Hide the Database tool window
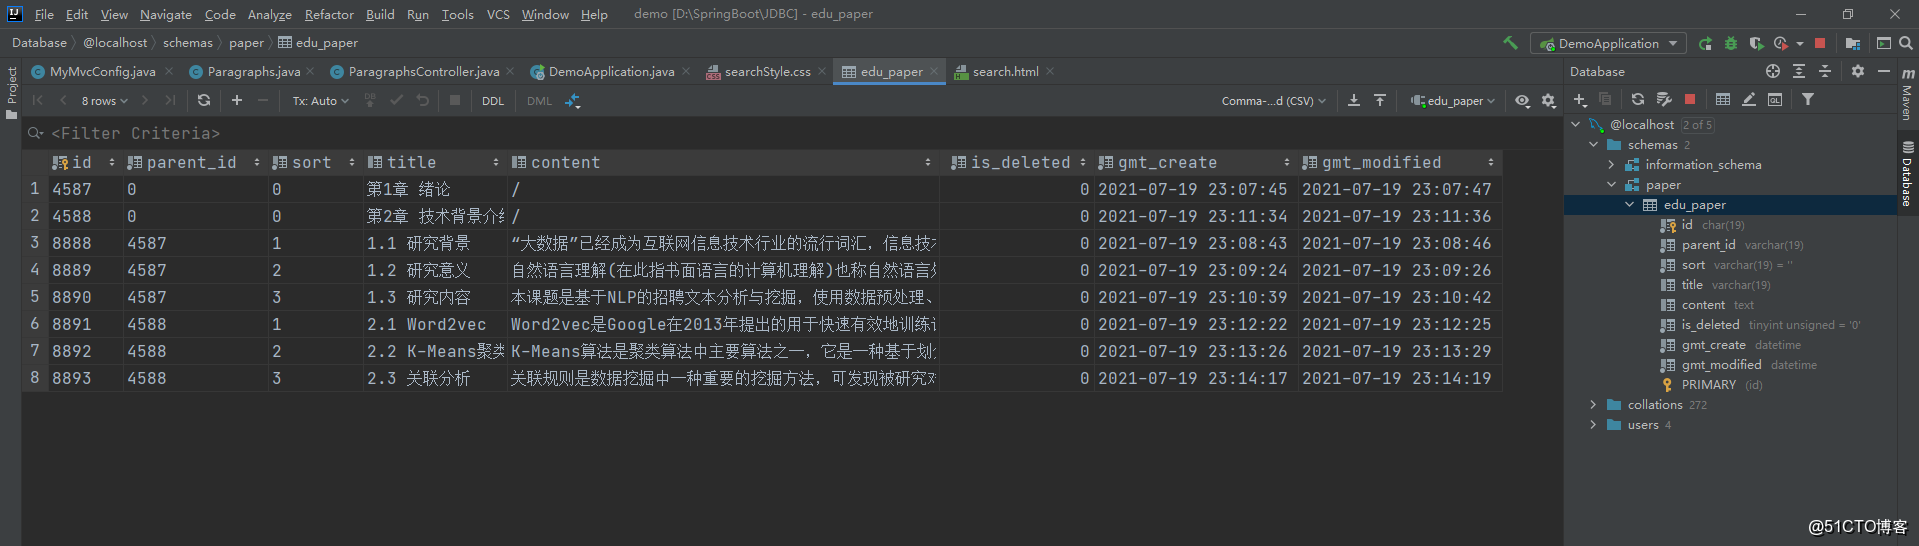This screenshot has height=546, width=1919. pos(1884,71)
